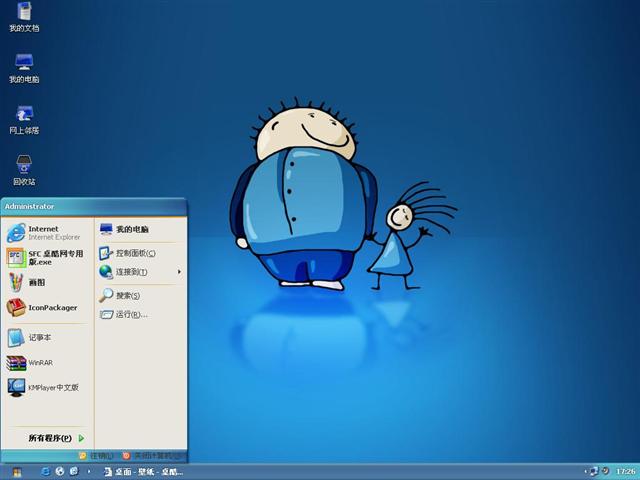Expand 所有程序(P) all programs
The image size is (640, 480).
[x=56, y=438]
